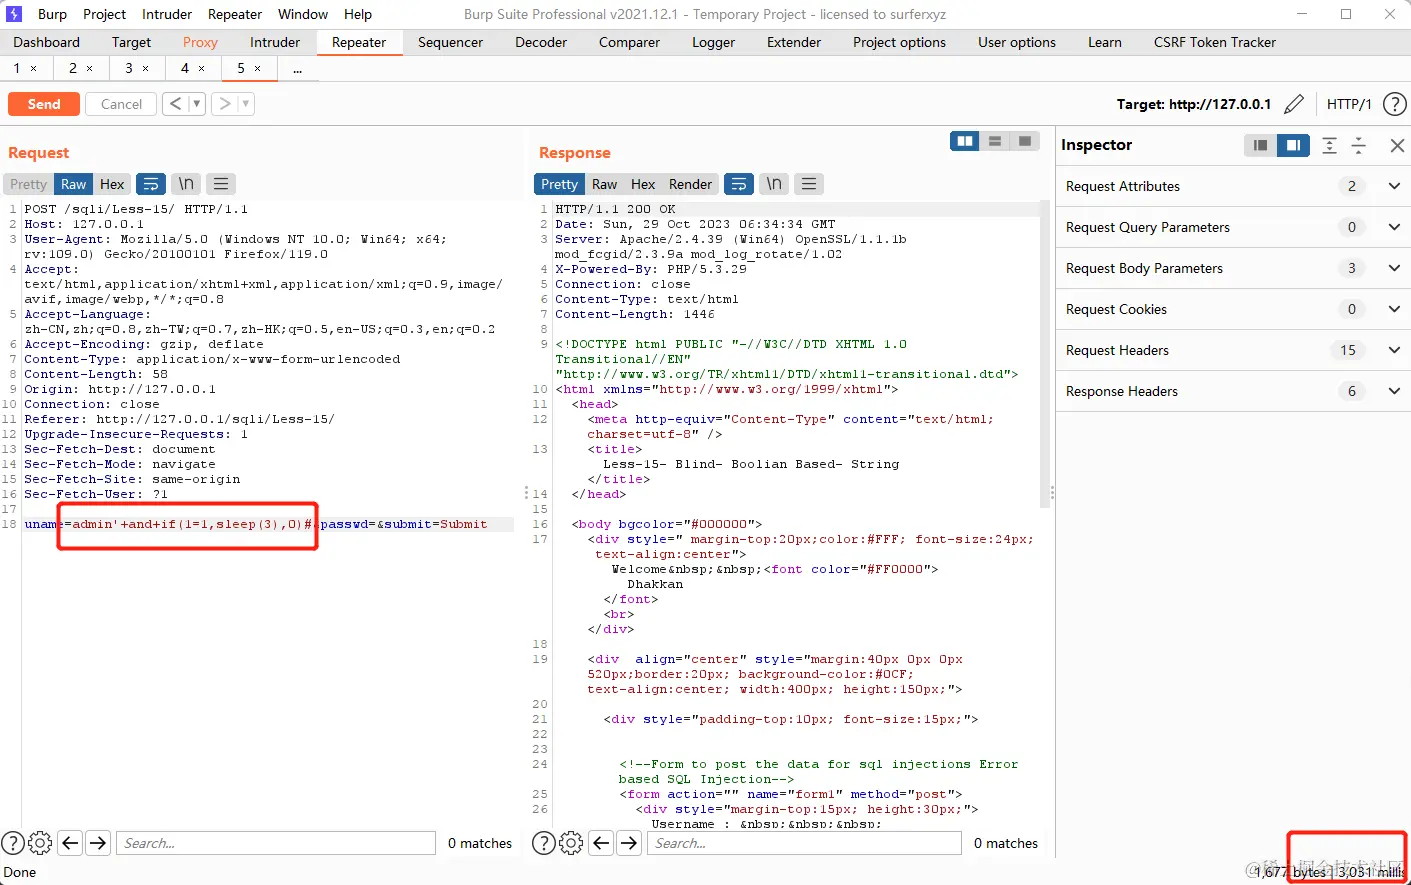Close Repeater tab 3 with its x
Screen dimensions: 1411x885
coord(146,68)
